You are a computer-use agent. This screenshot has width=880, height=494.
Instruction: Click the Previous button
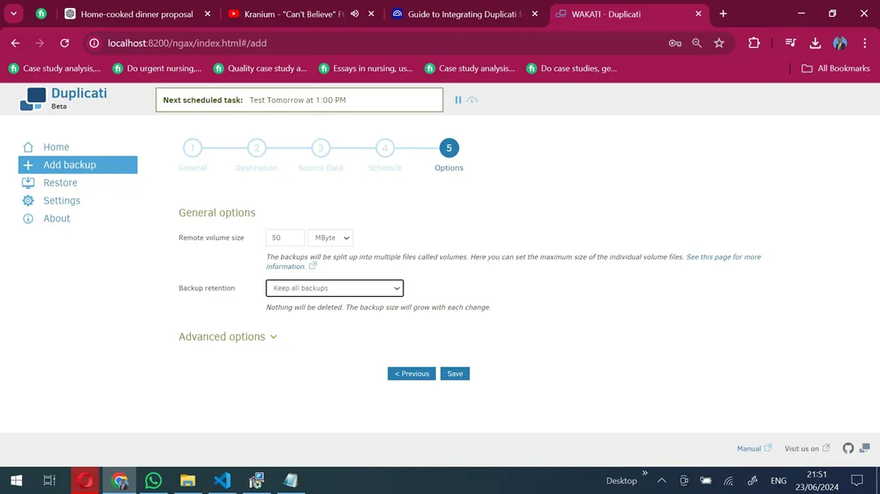(411, 373)
